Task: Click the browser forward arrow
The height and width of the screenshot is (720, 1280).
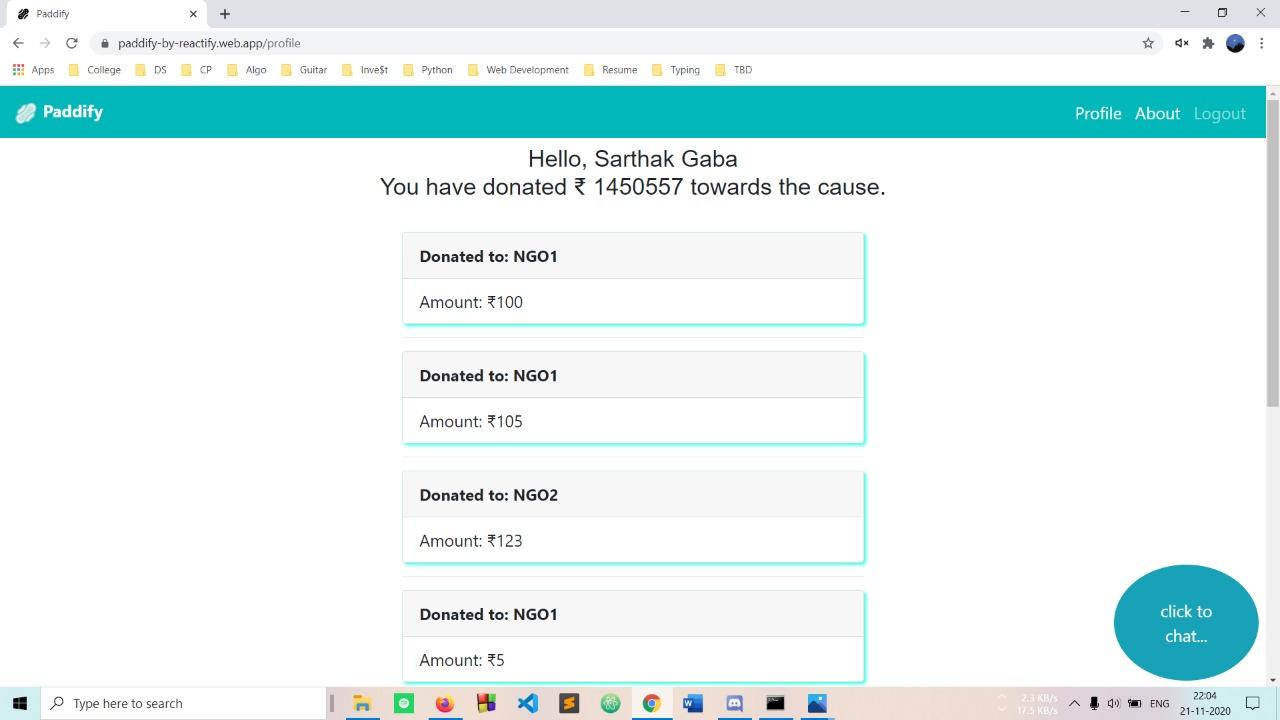Action: (x=45, y=43)
